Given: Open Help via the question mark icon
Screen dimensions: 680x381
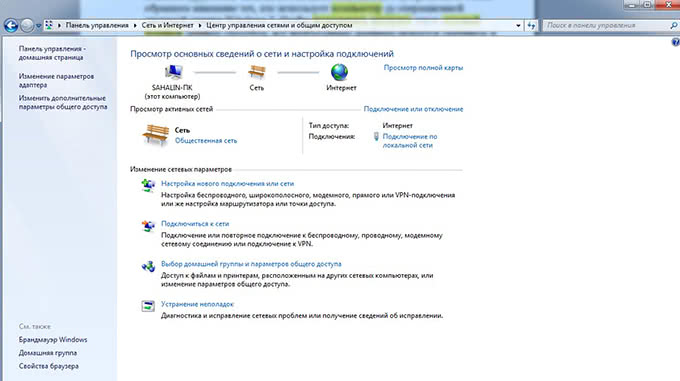Looking at the screenshot, I should click(676, 42).
